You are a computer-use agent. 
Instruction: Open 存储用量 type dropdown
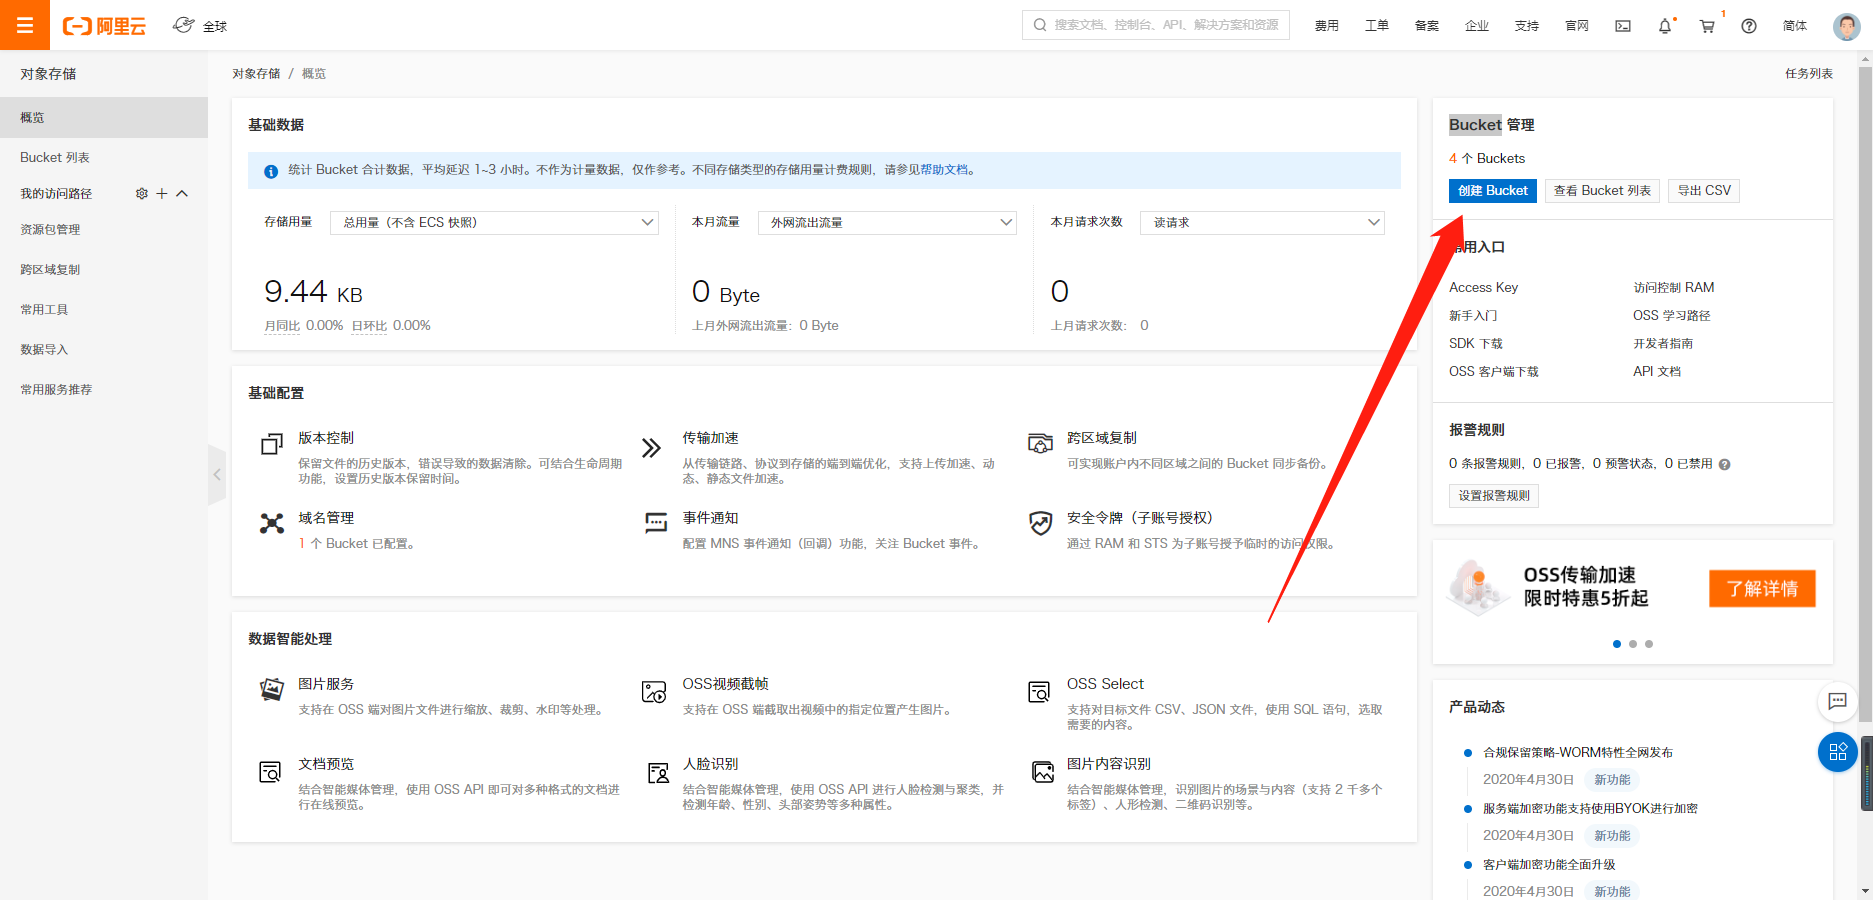(494, 222)
